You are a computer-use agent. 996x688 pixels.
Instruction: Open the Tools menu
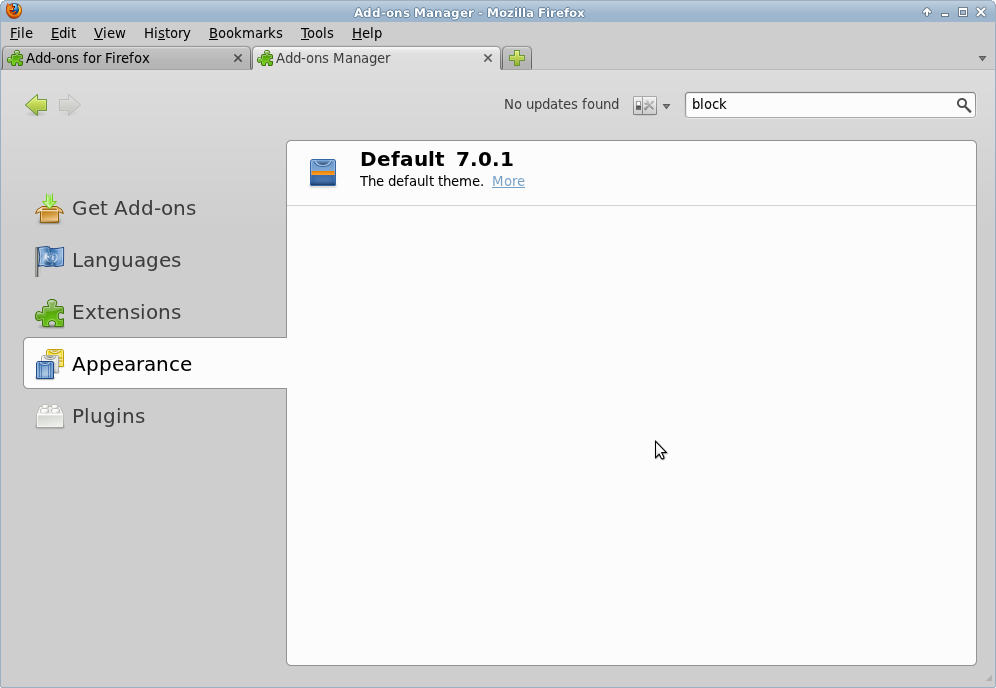(x=317, y=33)
